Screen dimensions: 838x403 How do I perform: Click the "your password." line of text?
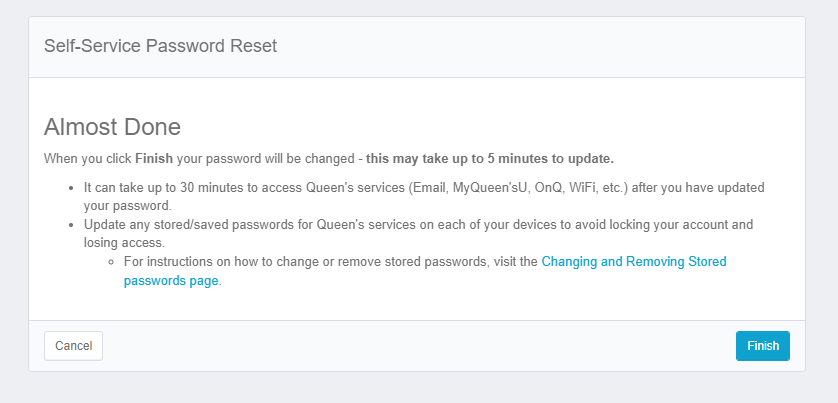pos(121,205)
